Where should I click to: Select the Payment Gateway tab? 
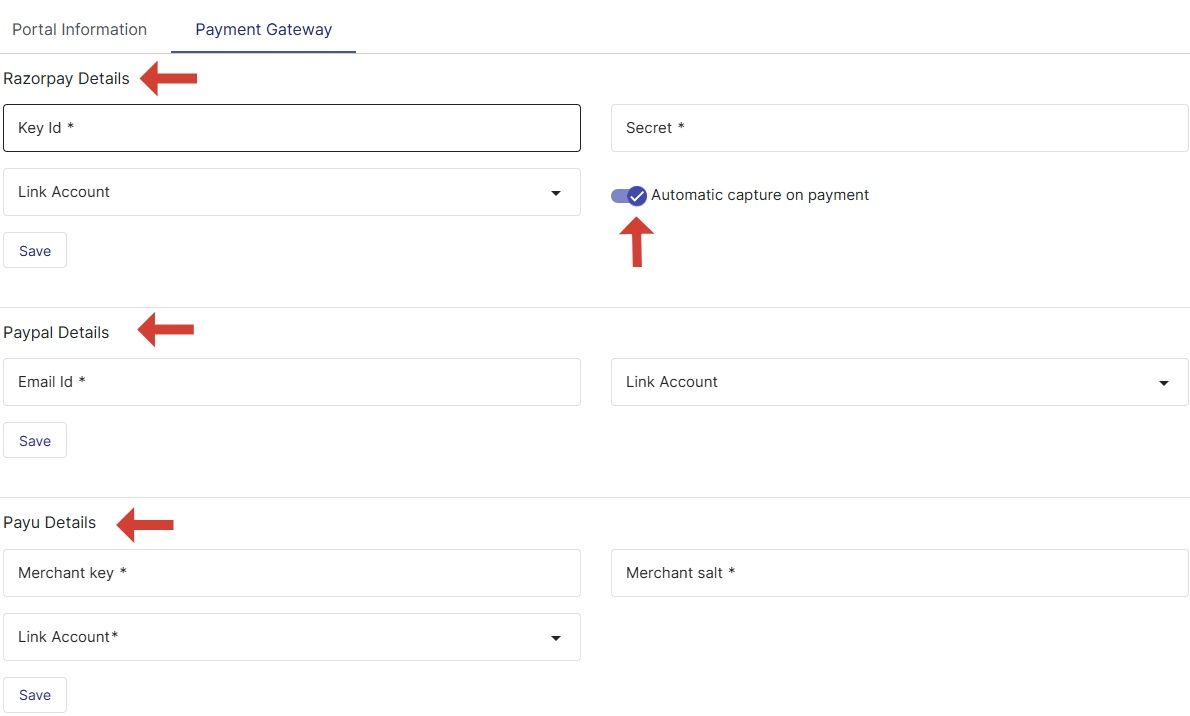click(x=263, y=30)
